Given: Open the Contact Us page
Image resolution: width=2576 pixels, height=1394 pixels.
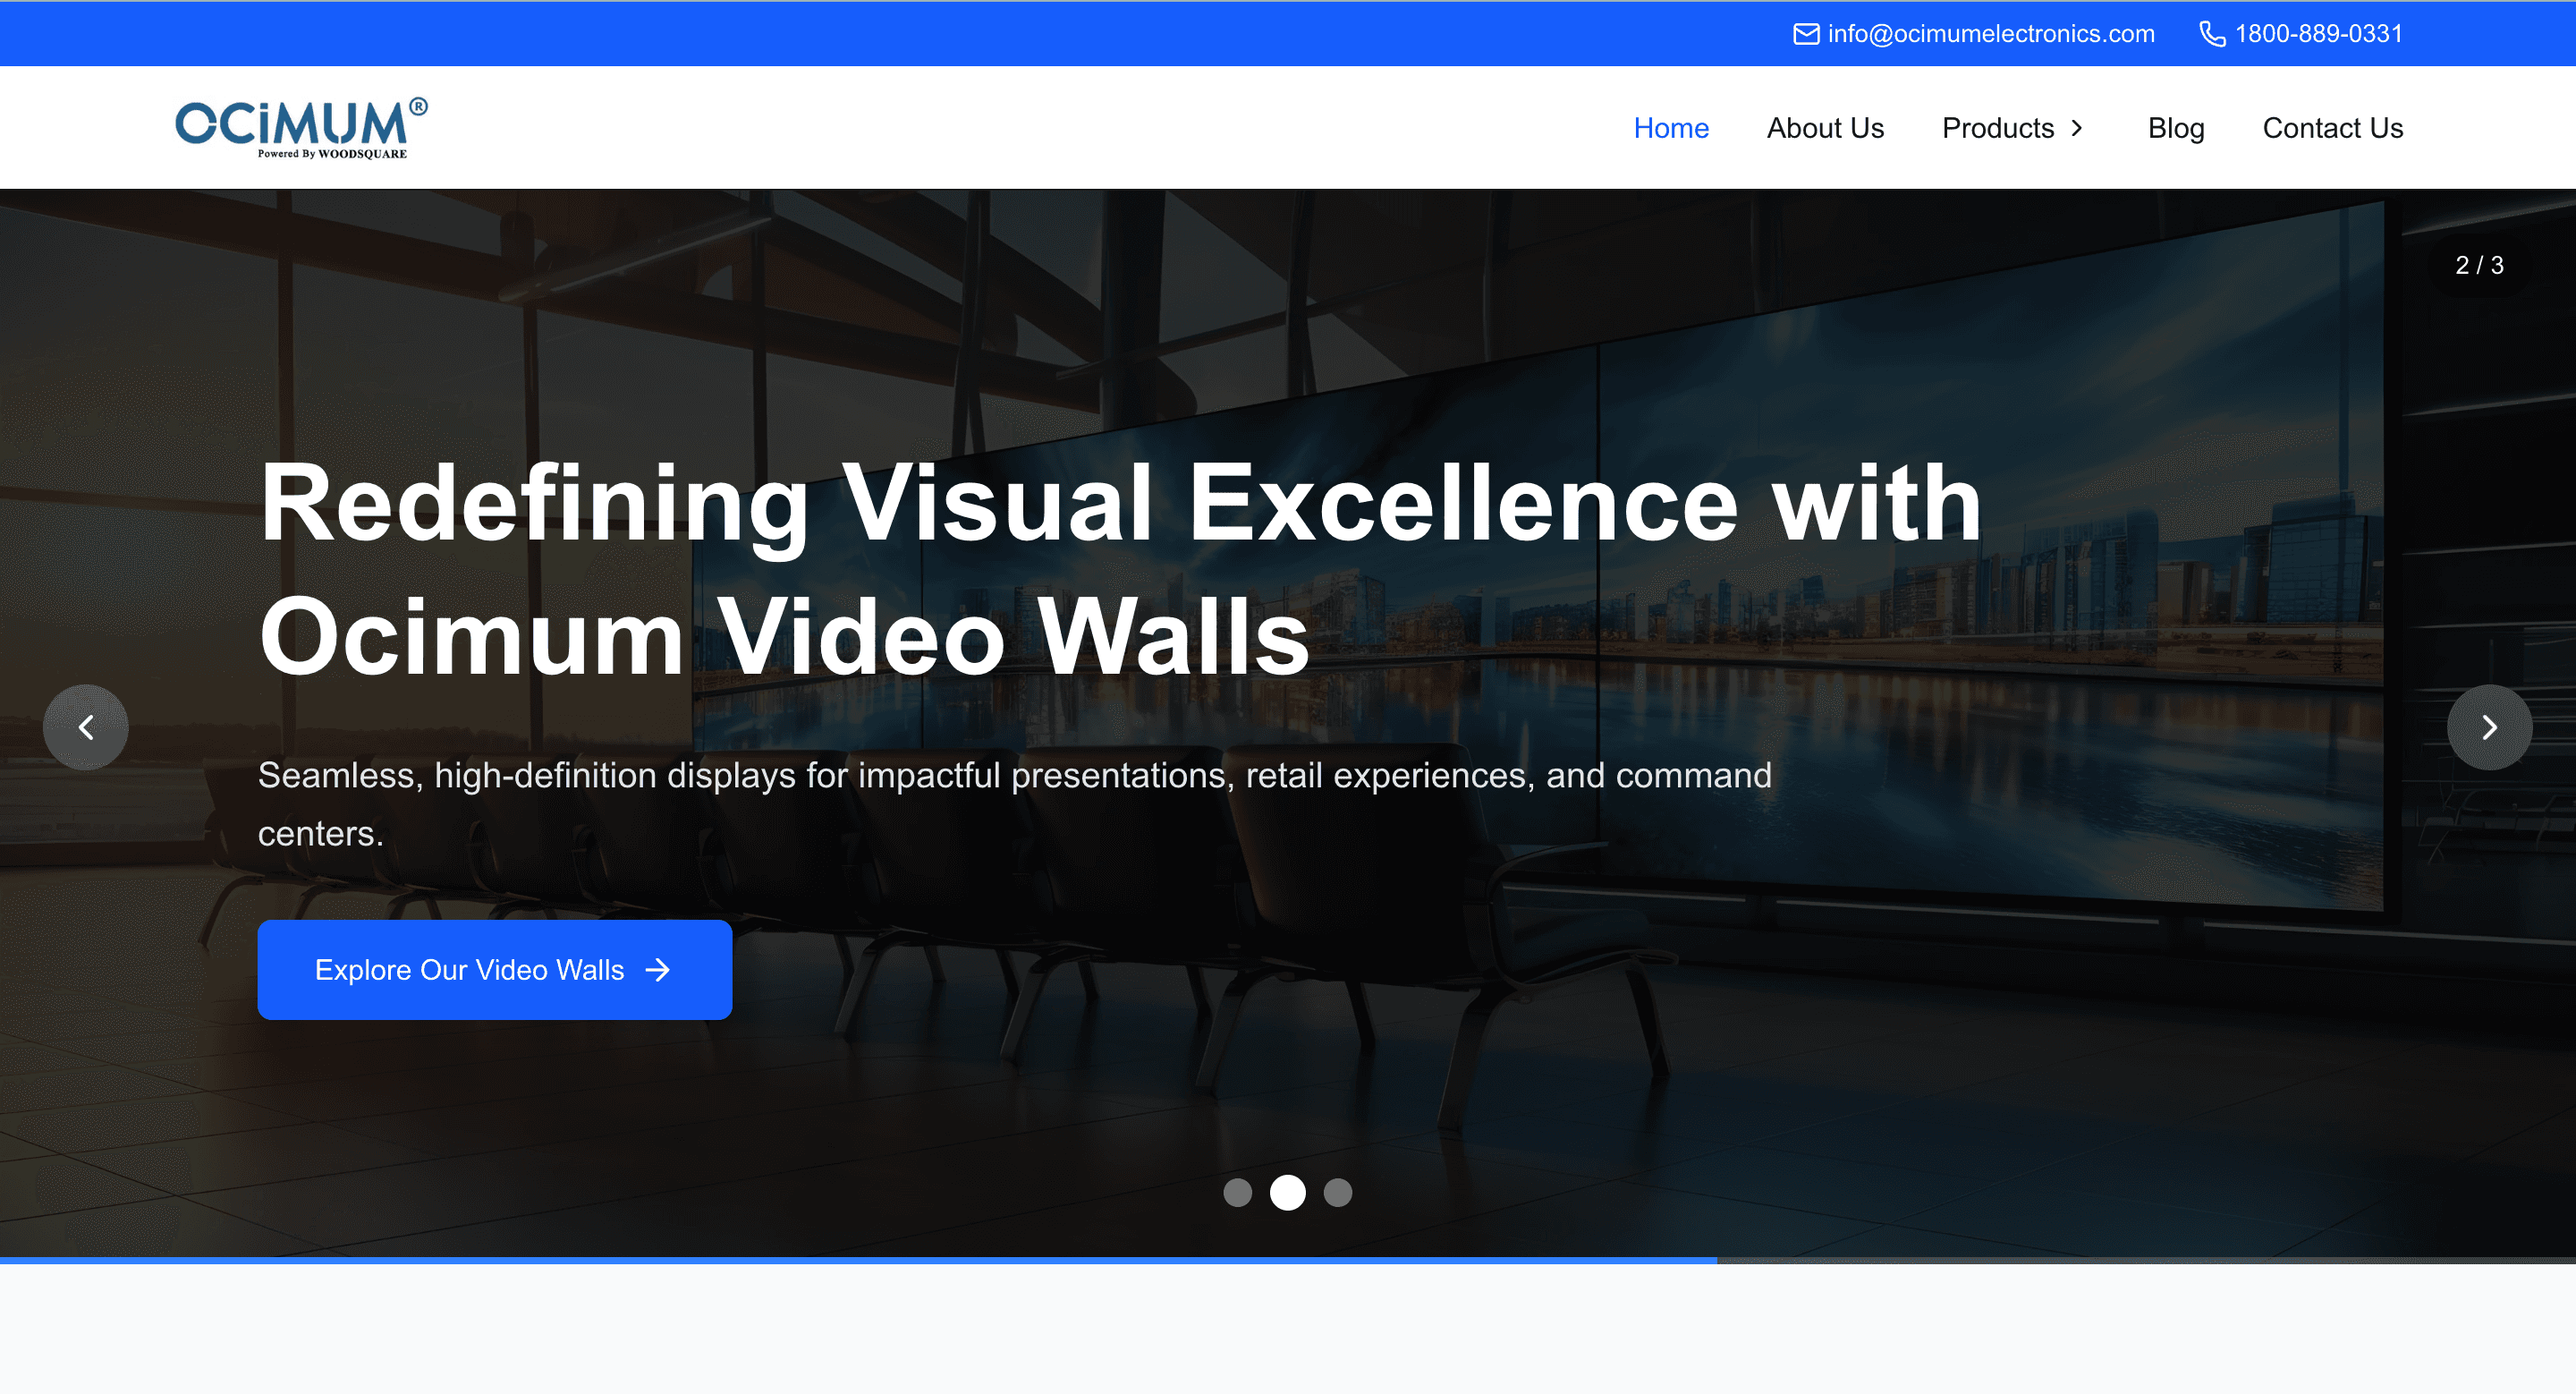Looking at the screenshot, I should 2333,128.
